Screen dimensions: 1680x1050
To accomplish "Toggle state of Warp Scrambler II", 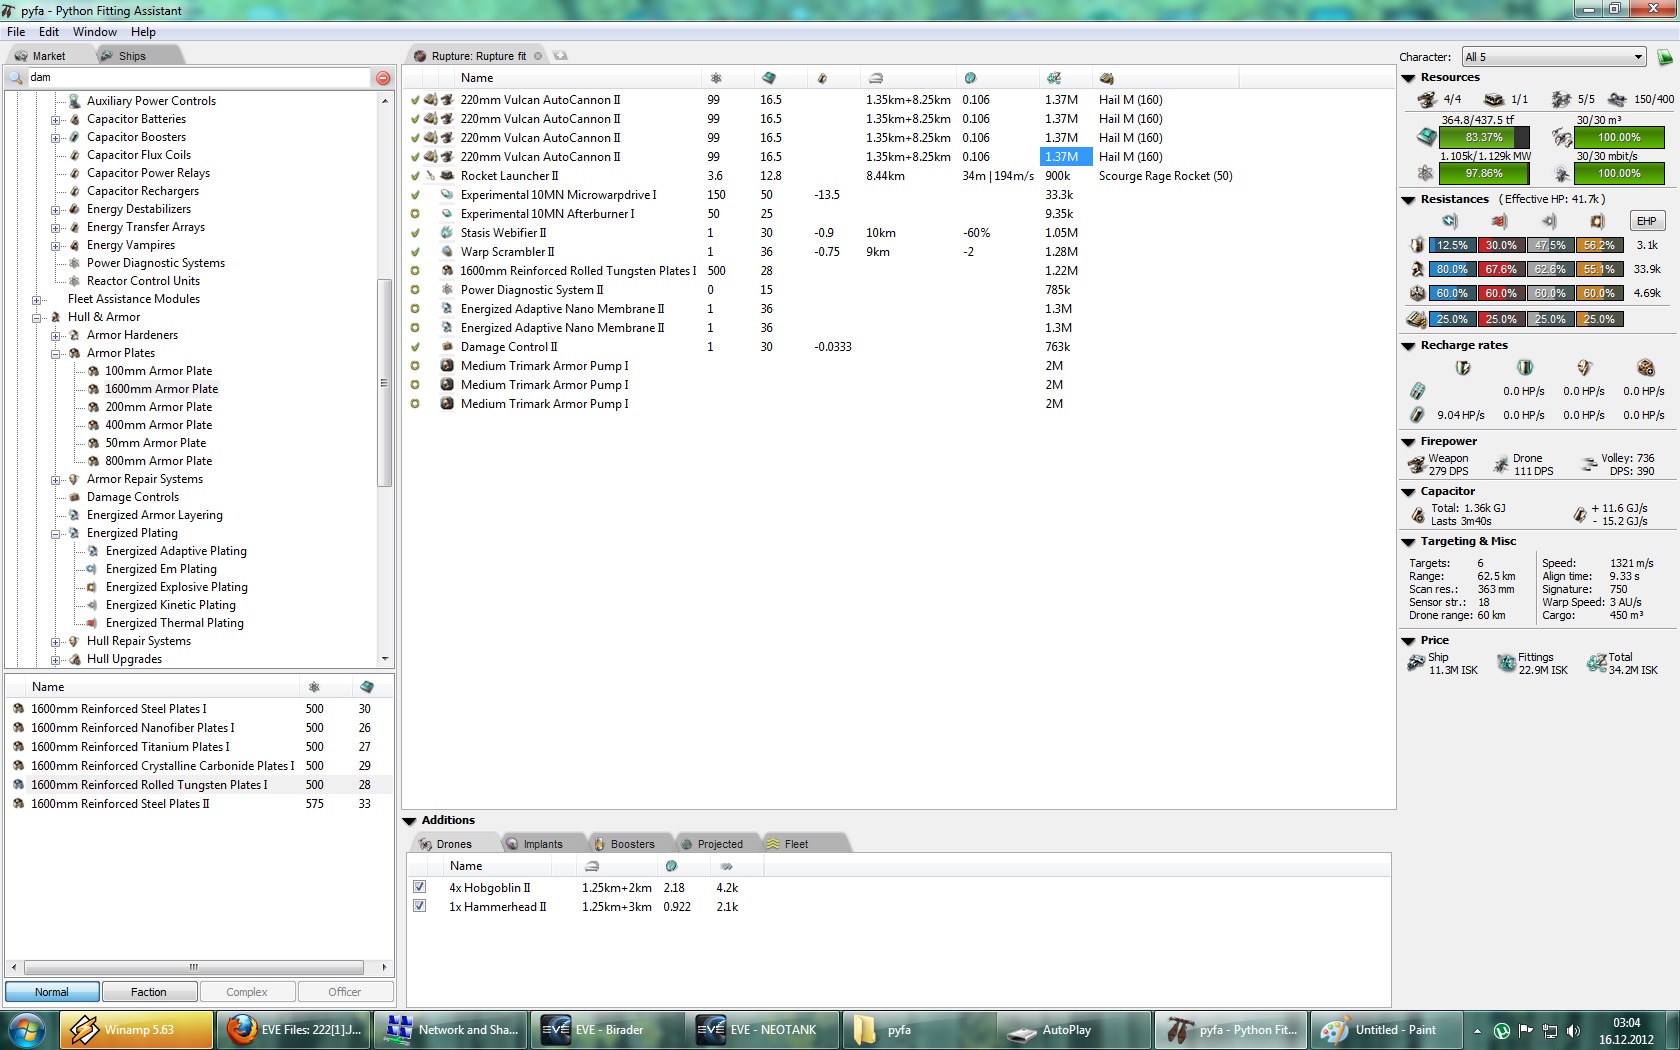I will [415, 252].
